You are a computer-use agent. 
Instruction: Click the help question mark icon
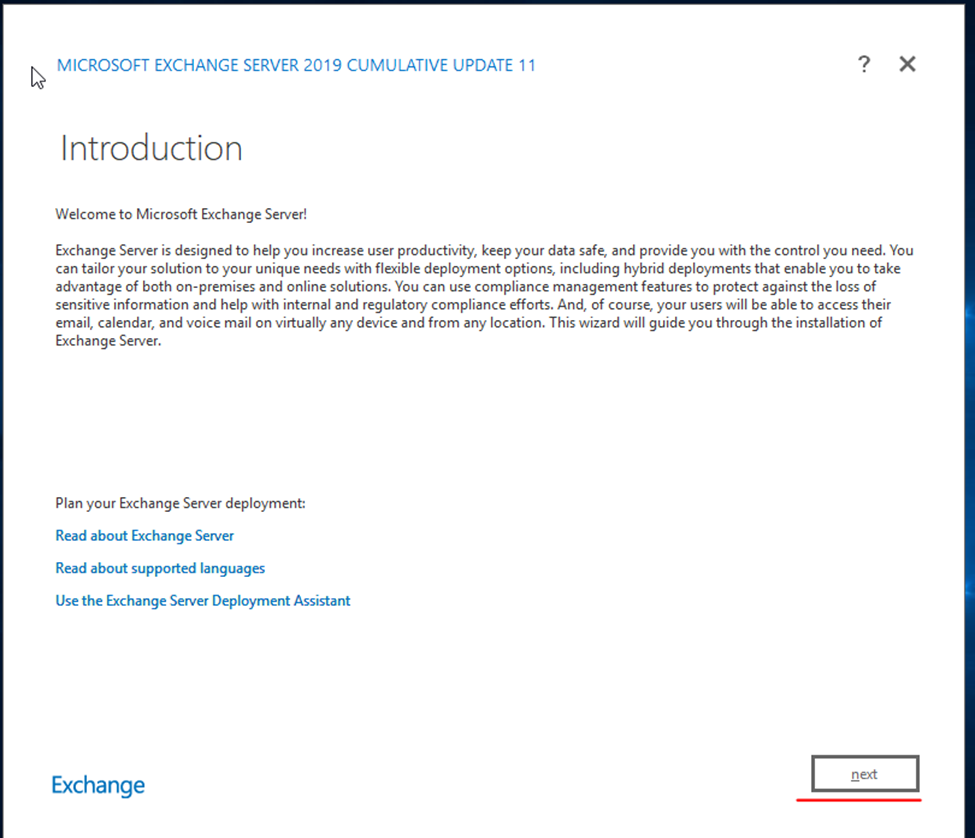click(x=864, y=65)
